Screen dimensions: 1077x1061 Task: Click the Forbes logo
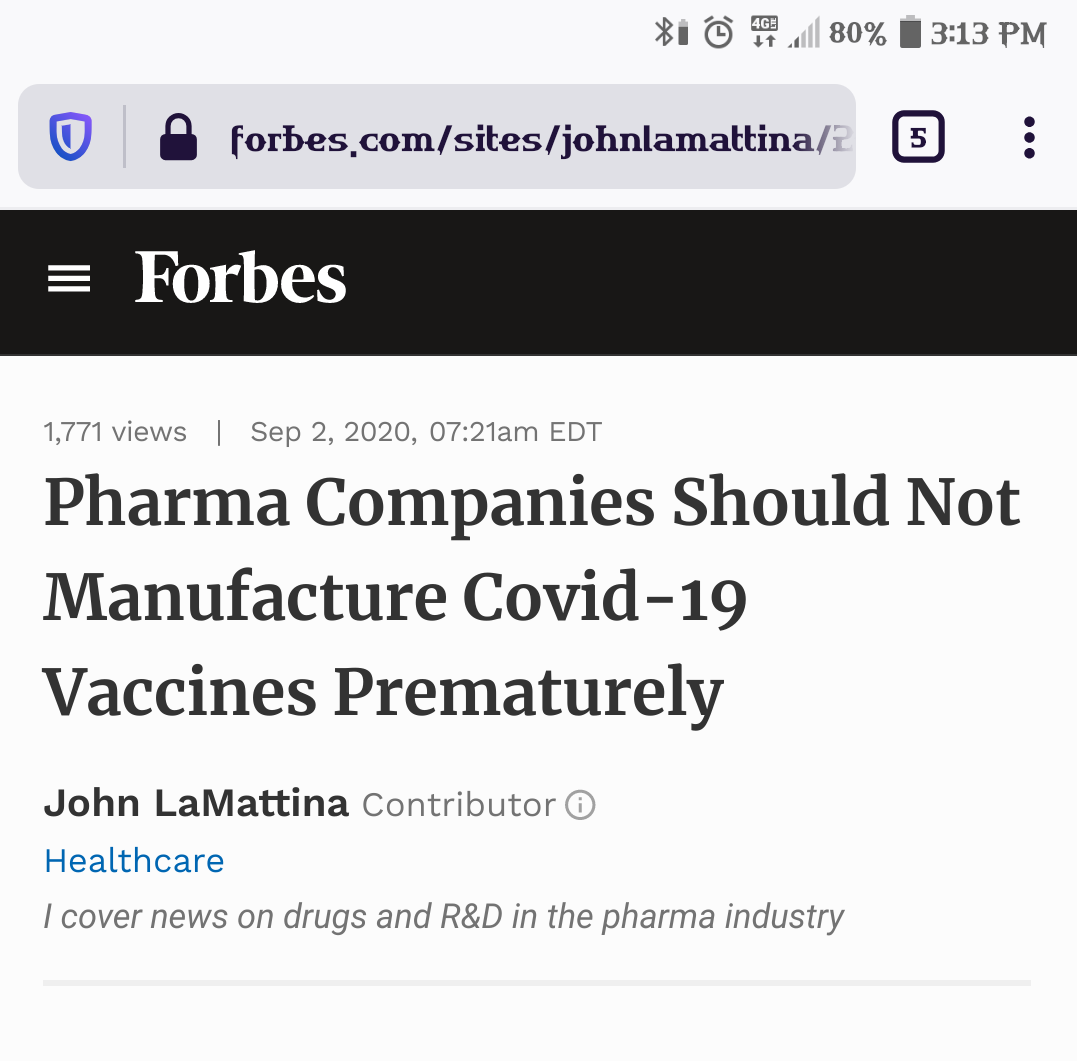point(241,279)
